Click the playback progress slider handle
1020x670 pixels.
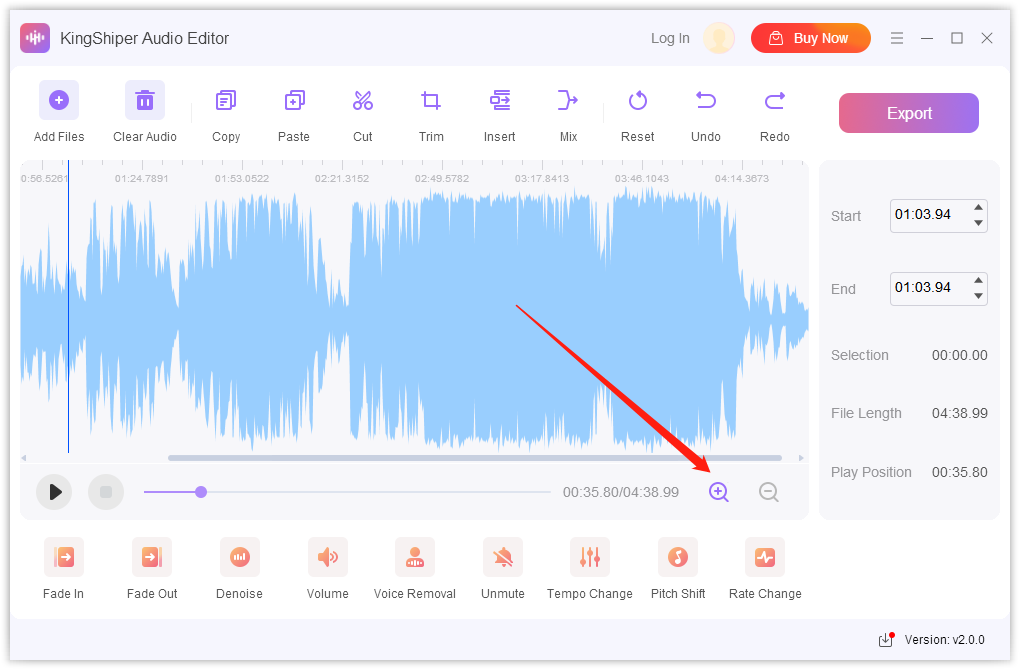coord(201,492)
